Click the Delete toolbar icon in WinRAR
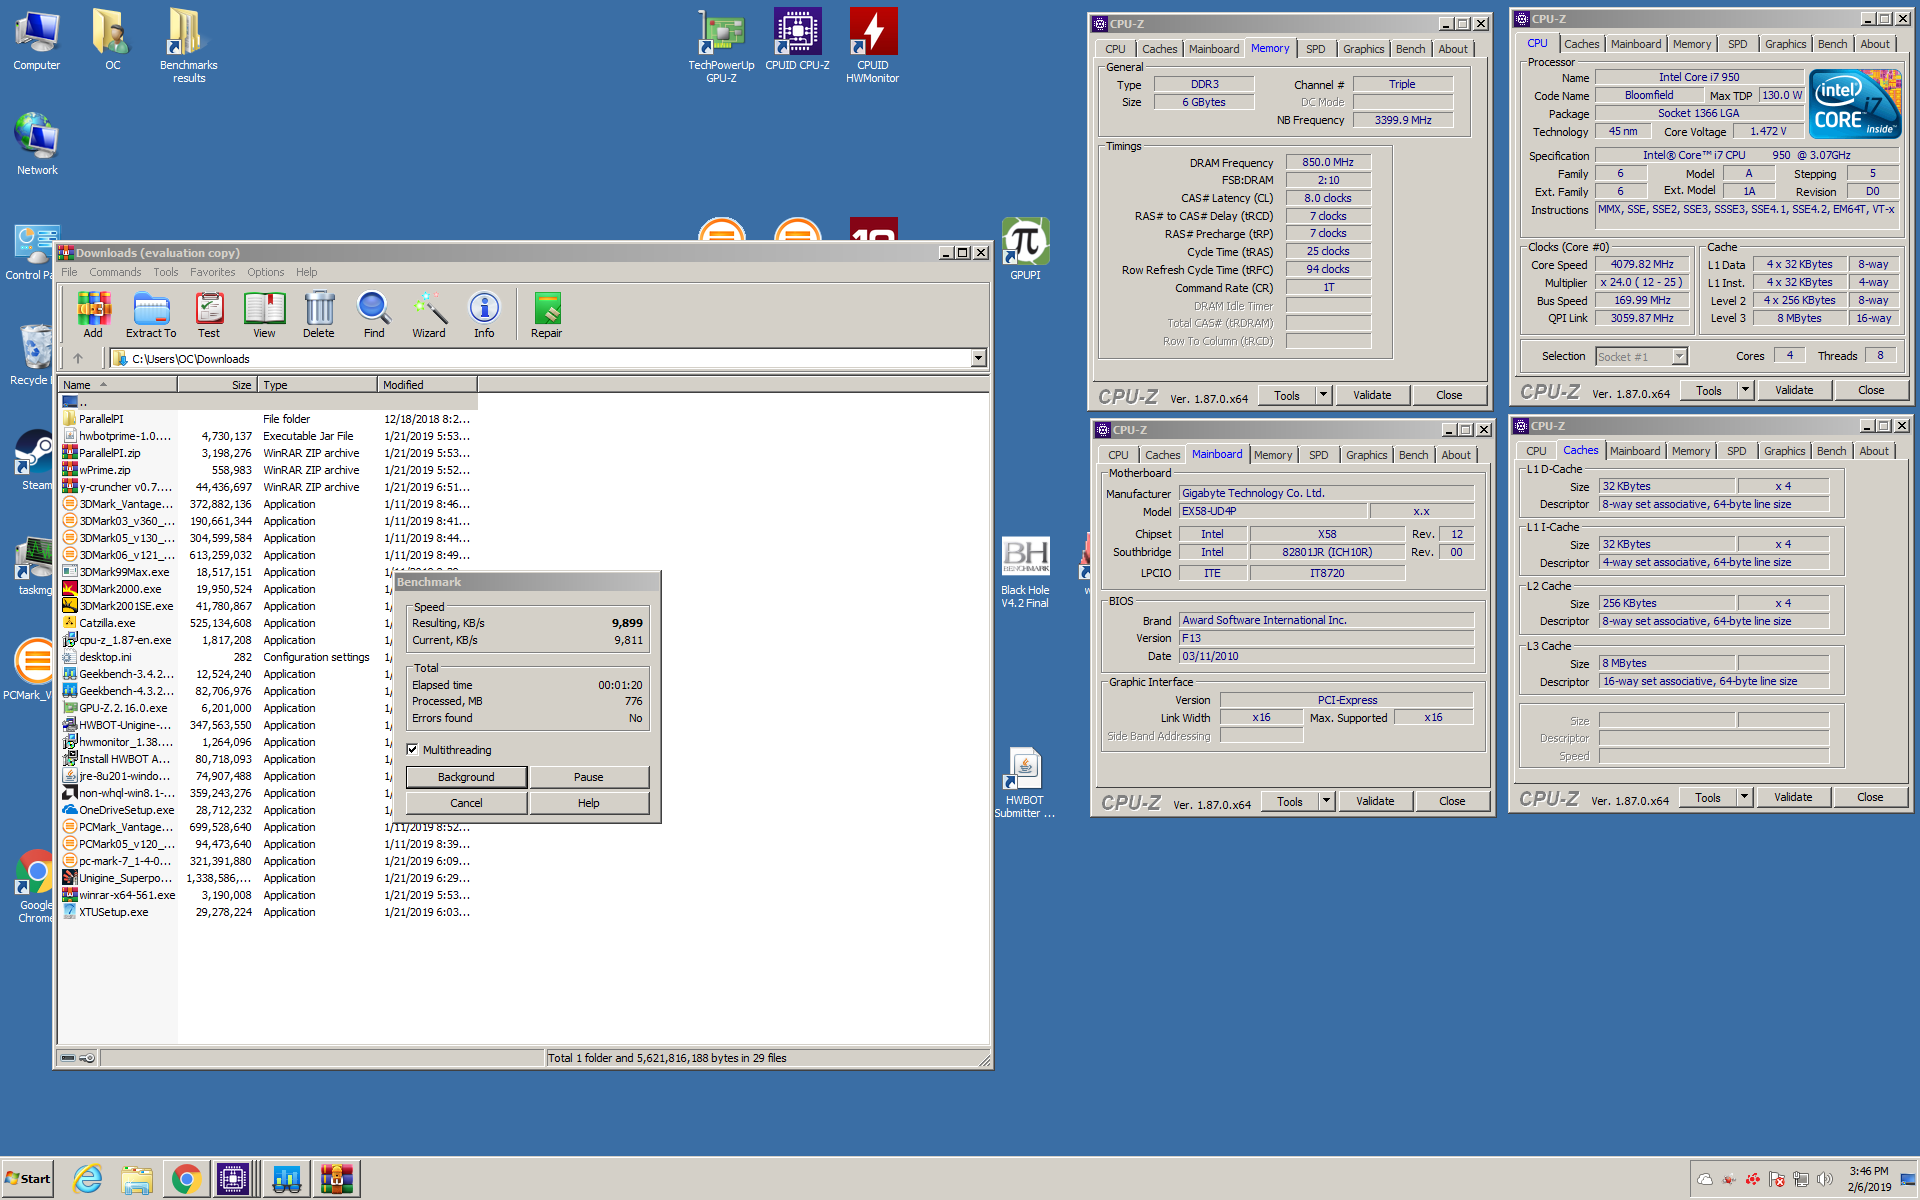This screenshot has height=1200, width=1920. 319,315
